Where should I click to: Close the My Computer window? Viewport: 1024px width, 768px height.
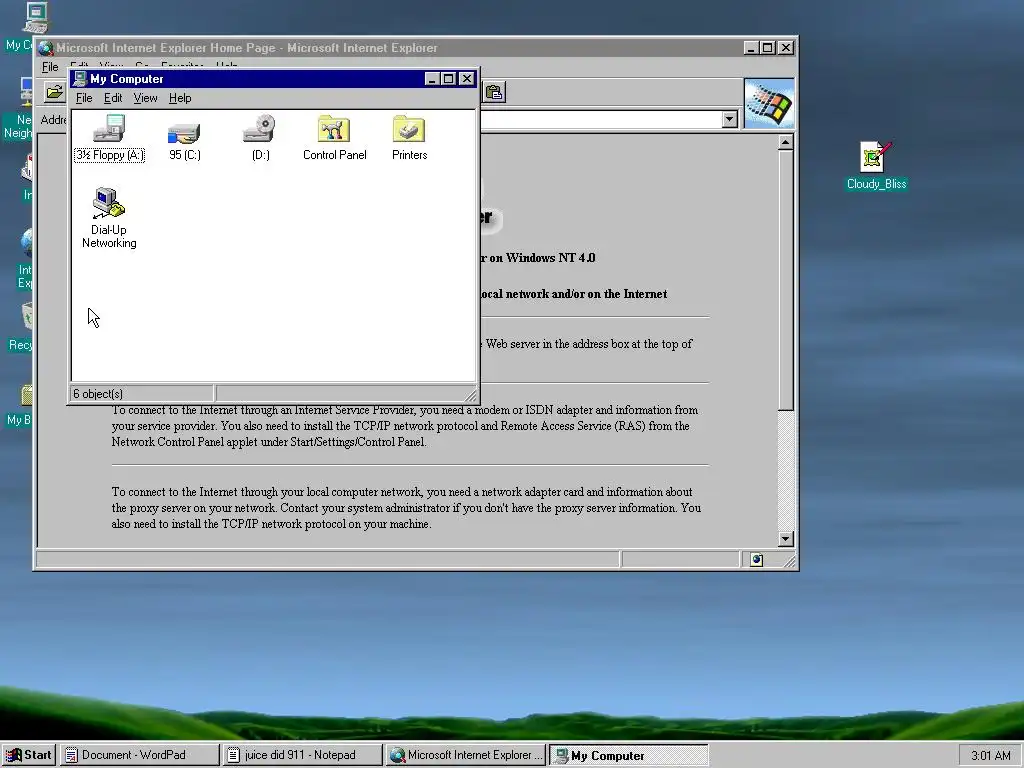point(466,79)
